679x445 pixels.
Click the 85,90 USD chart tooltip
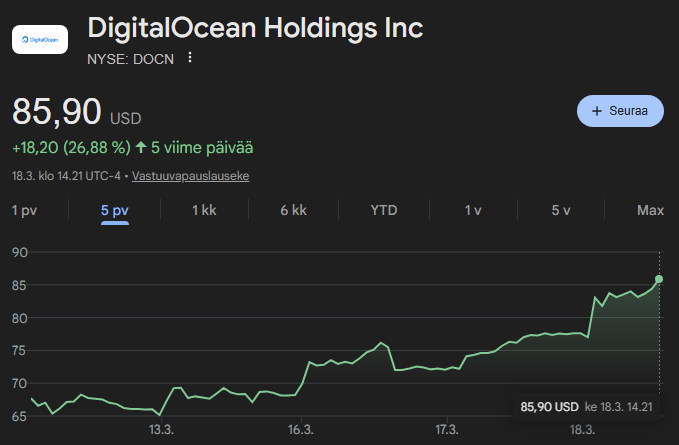click(586, 407)
